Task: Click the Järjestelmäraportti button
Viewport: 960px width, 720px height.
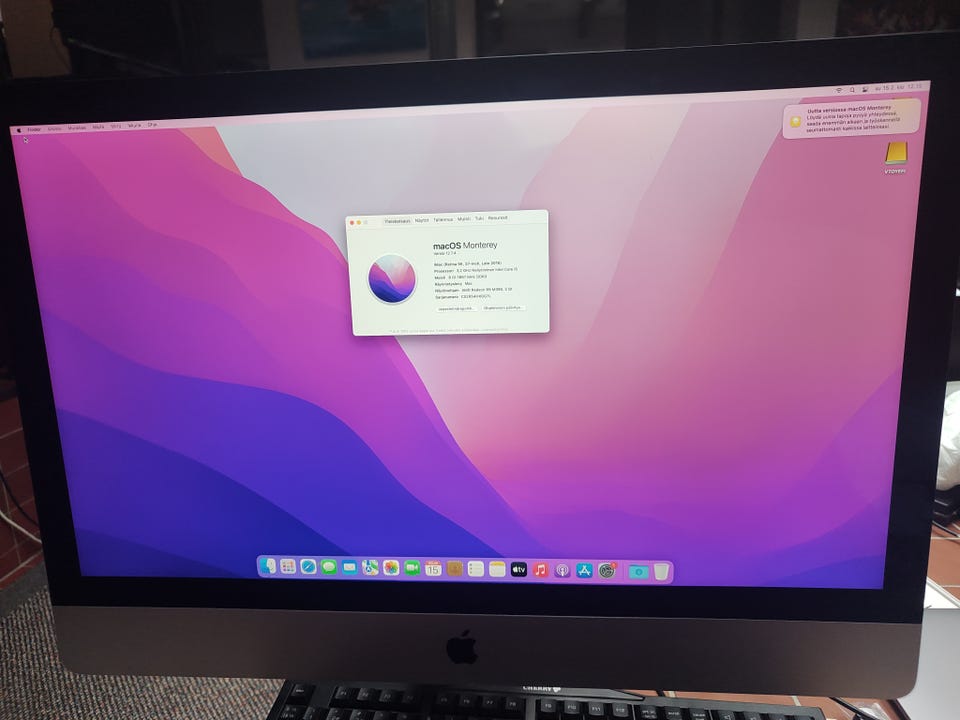Action: pos(456,309)
